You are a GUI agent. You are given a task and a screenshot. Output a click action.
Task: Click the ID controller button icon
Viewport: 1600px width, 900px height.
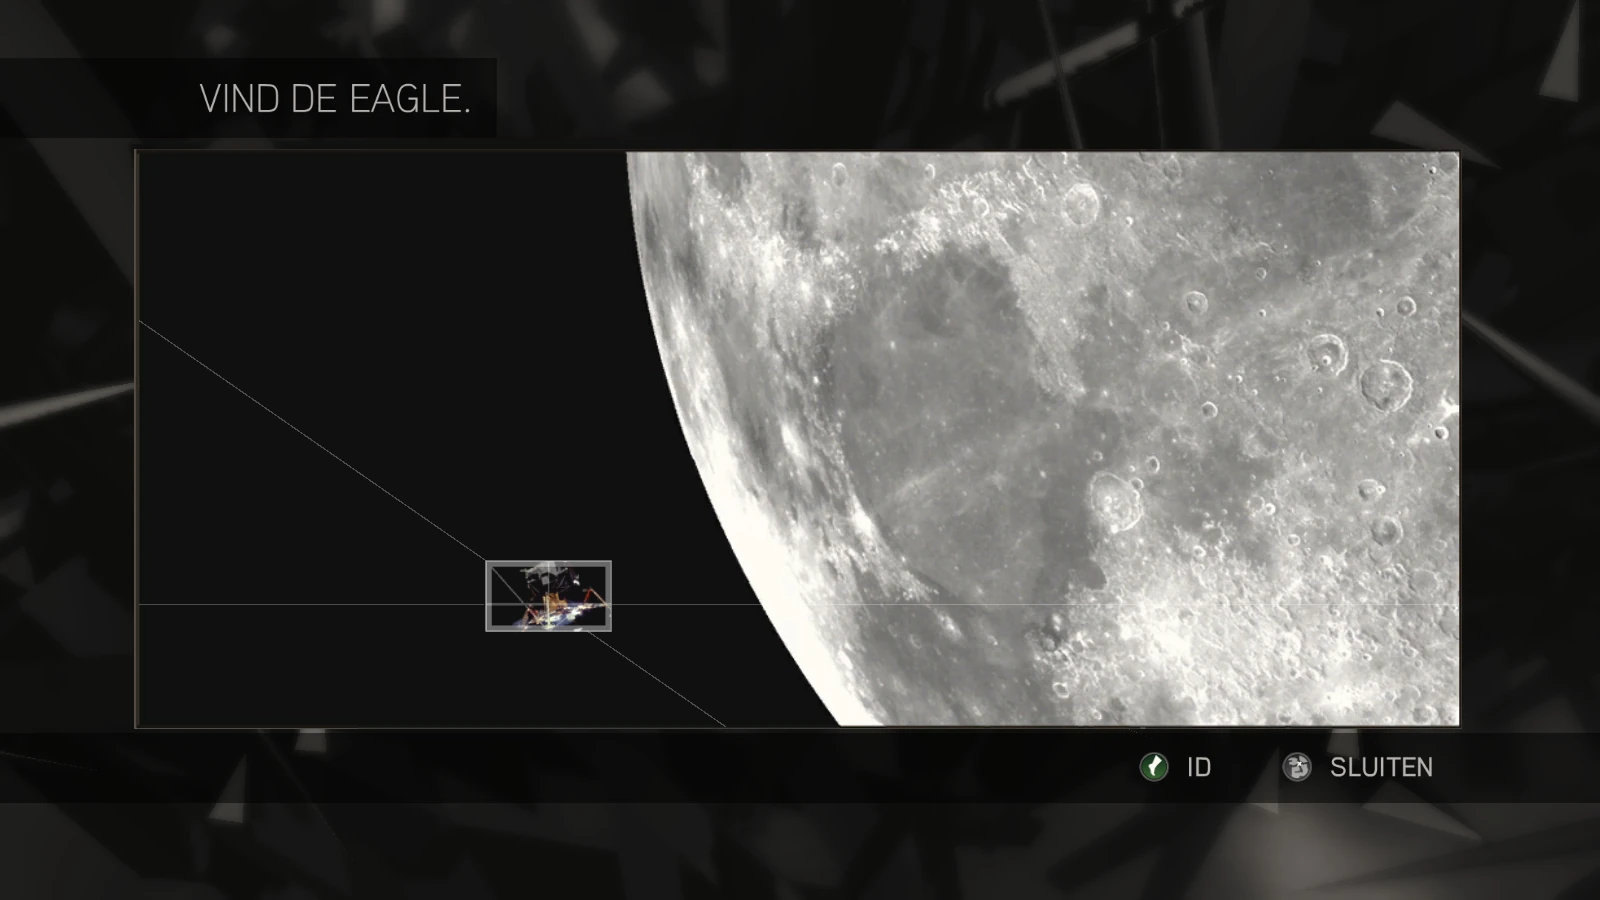coord(1154,767)
